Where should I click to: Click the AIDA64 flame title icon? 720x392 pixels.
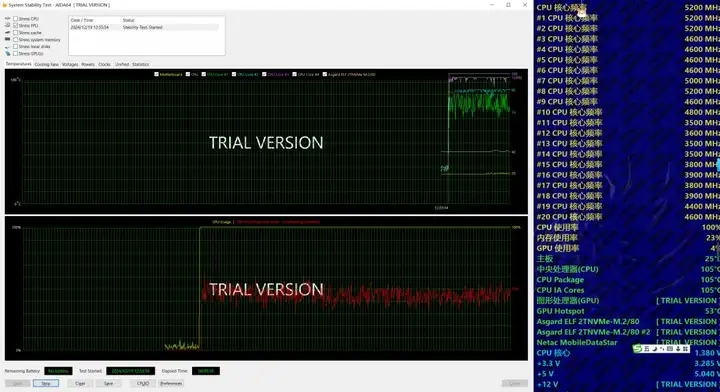pos(5,5)
